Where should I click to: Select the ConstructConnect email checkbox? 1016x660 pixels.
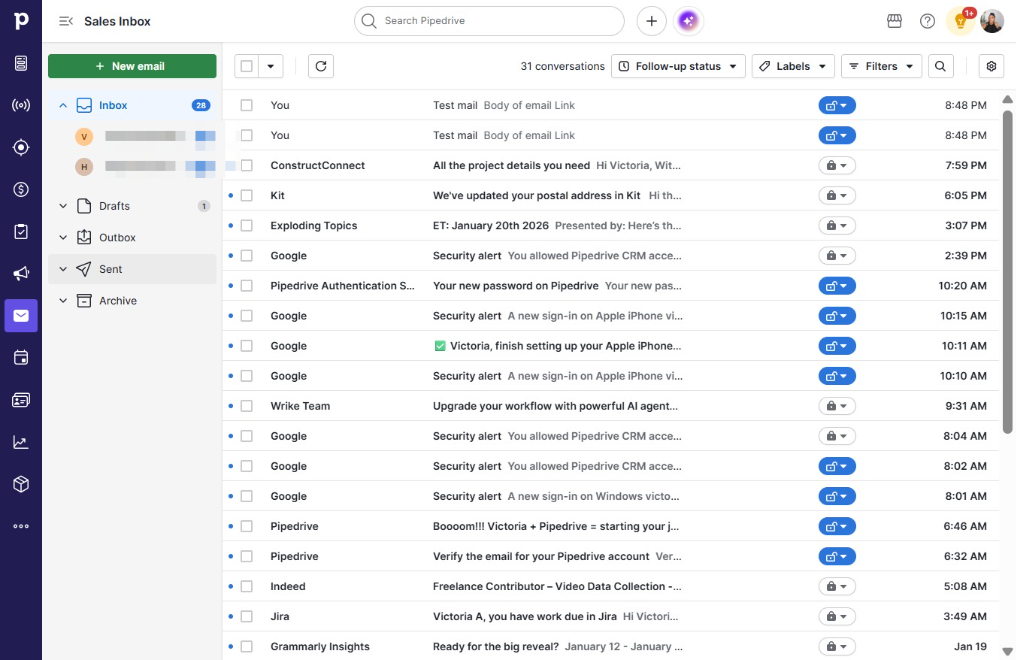click(246, 165)
